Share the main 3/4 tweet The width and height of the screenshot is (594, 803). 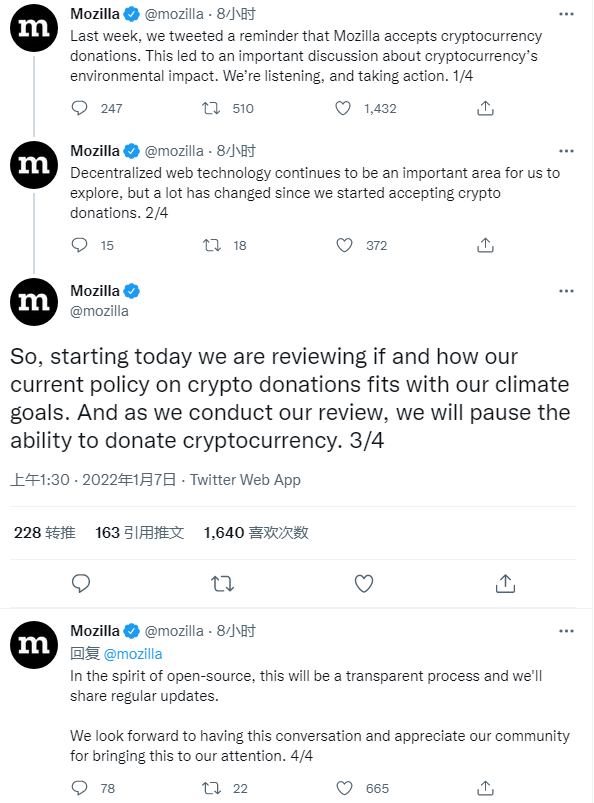[x=505, y=583]
